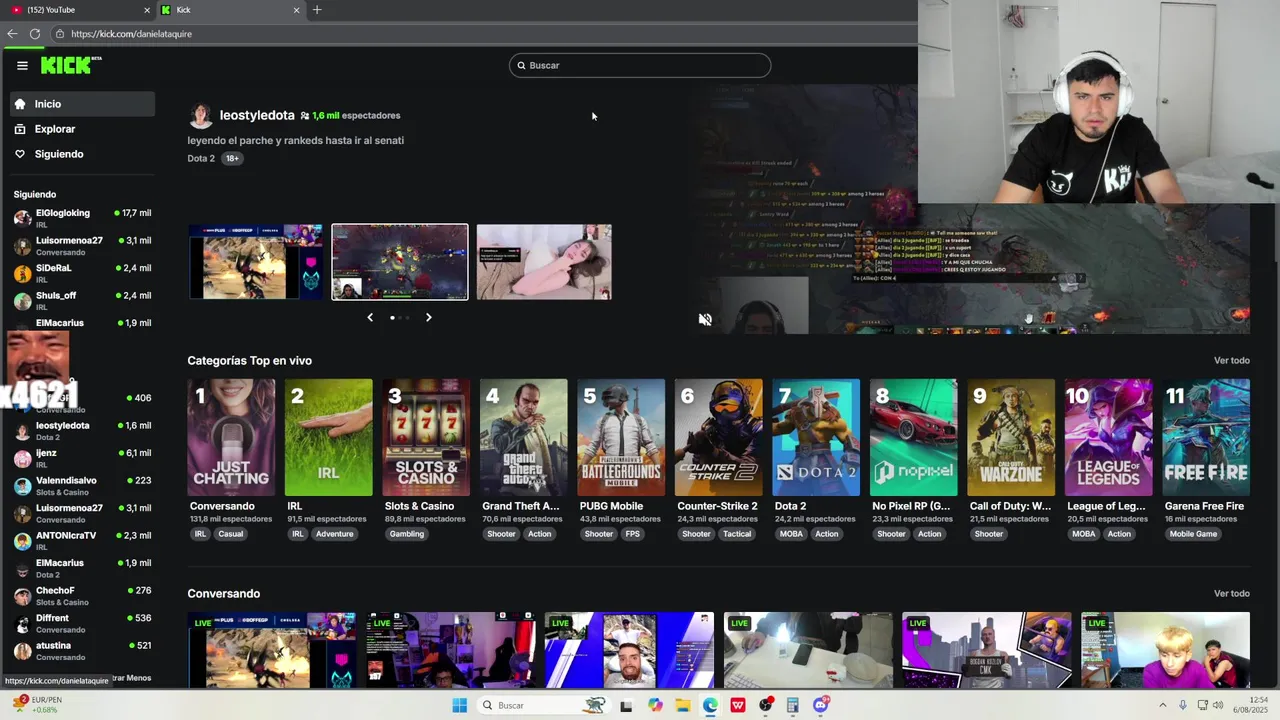Click Ver todo for Conversando section
This screenshot has width=1280, height=720.
pyautogui.click(x=1232, y=593)
